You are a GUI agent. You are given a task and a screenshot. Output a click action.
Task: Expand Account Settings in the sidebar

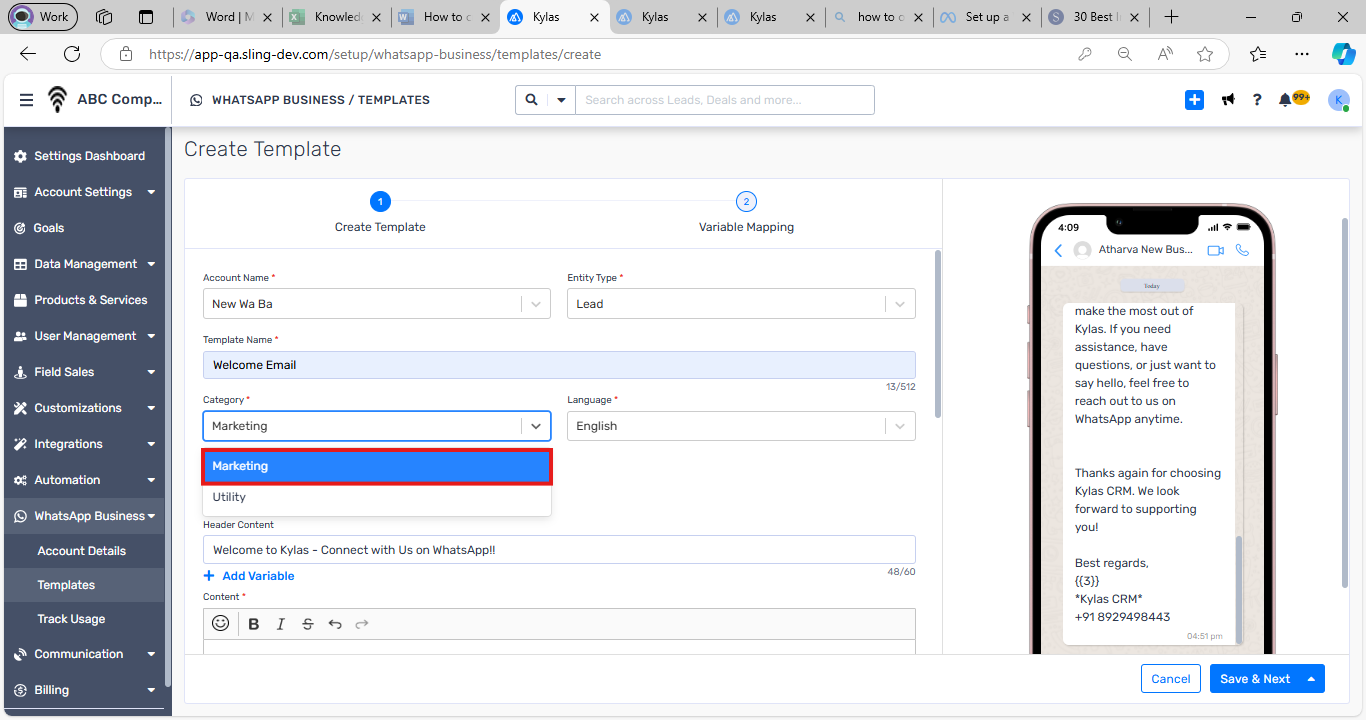(86, 192)
